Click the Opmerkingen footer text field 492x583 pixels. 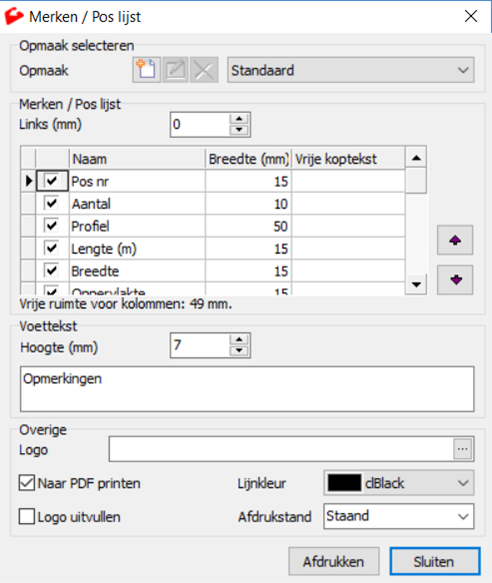(247, 389)
